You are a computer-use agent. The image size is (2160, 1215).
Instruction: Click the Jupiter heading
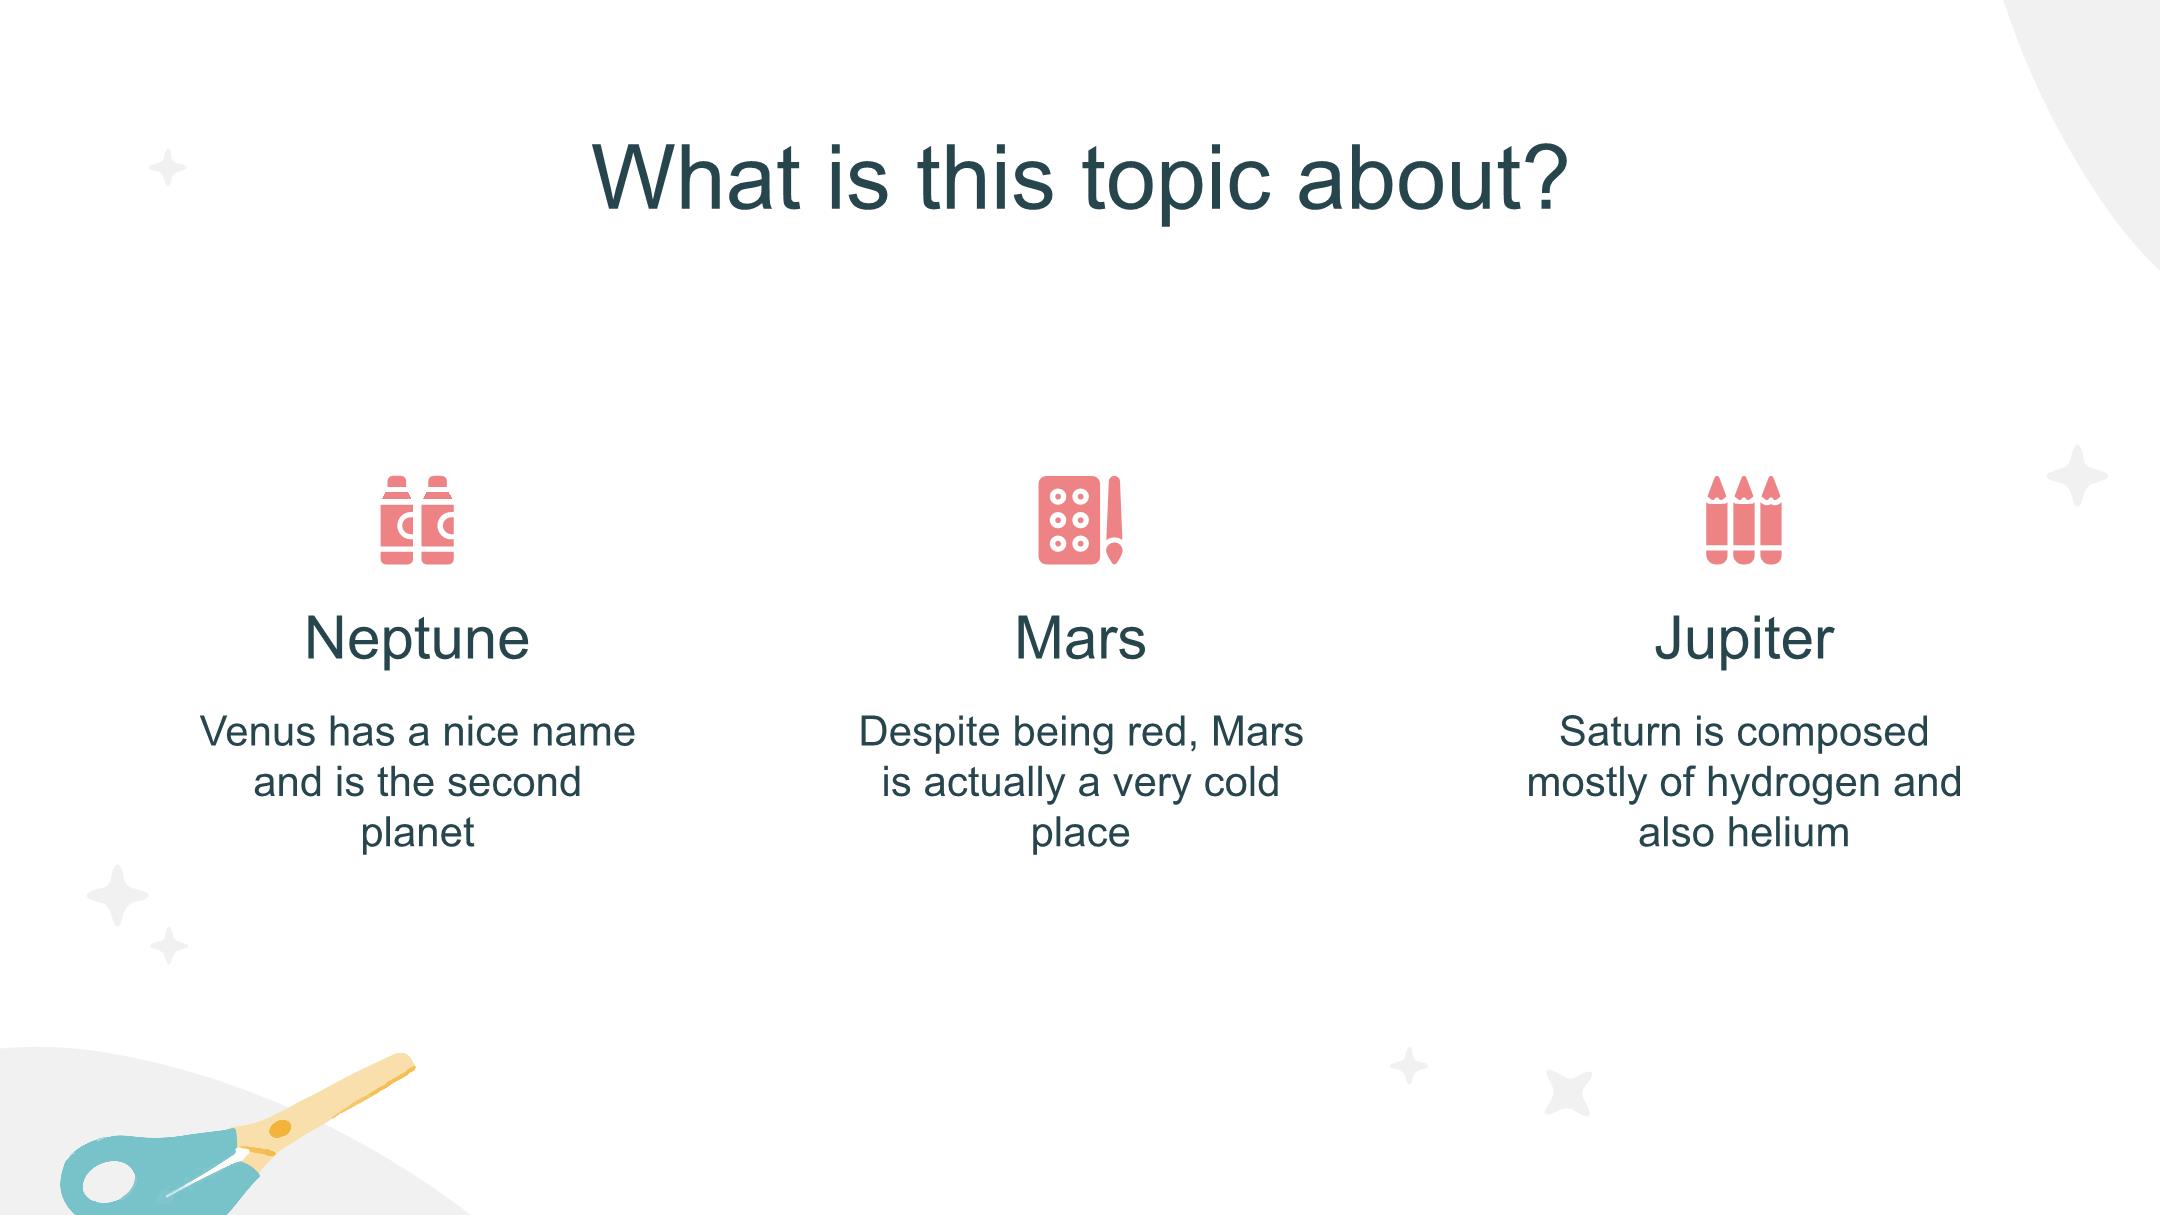pos(1744,638)
